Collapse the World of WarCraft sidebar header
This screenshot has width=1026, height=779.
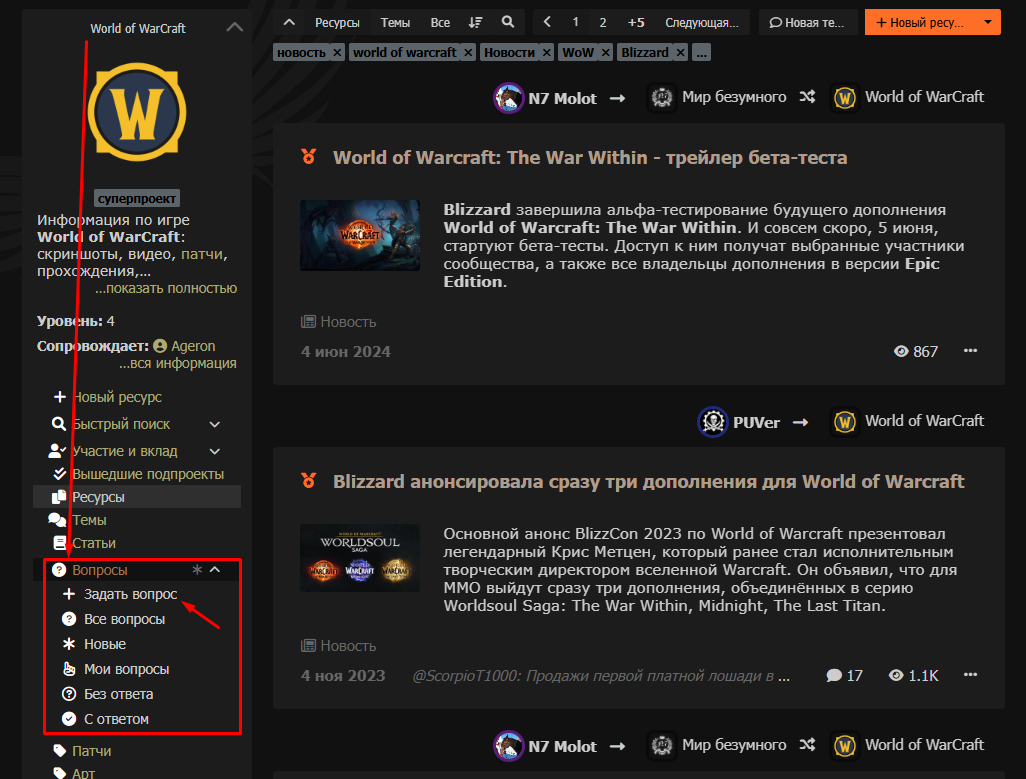point(234,27)
